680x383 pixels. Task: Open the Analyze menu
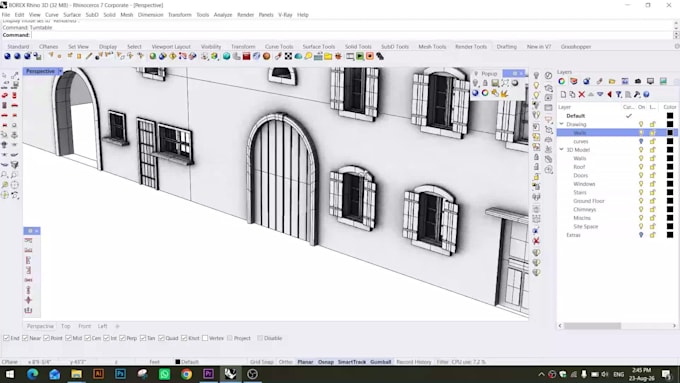(223, 15)
